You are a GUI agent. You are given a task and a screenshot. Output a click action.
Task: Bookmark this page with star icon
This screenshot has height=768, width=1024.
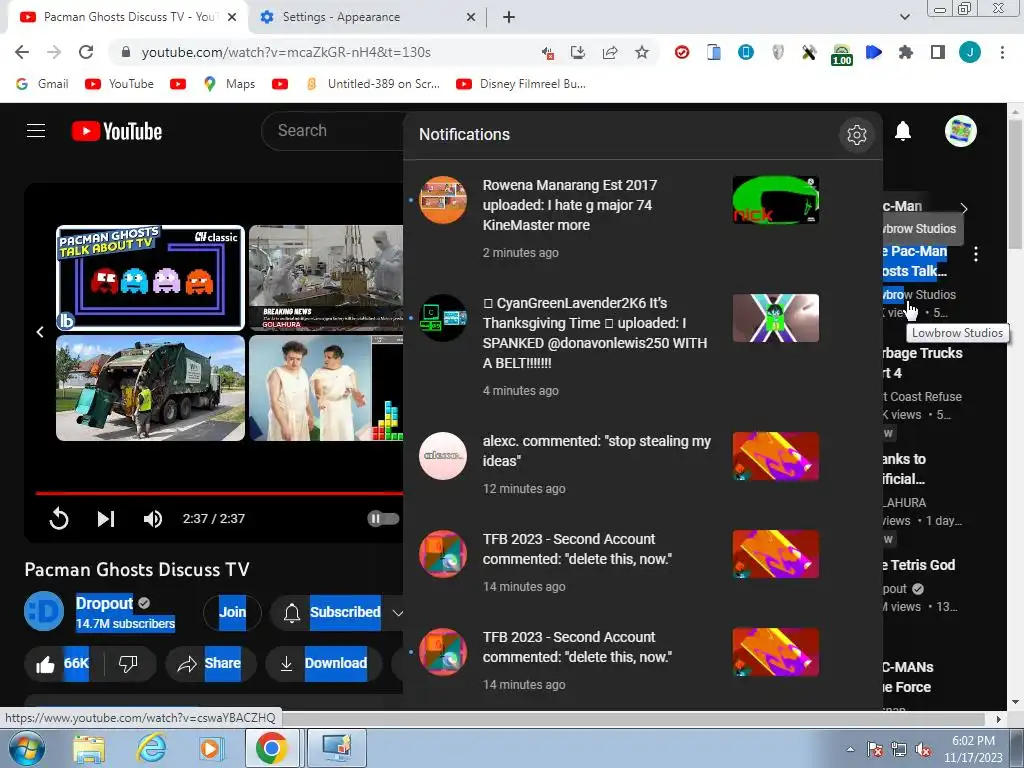[642, 52]
